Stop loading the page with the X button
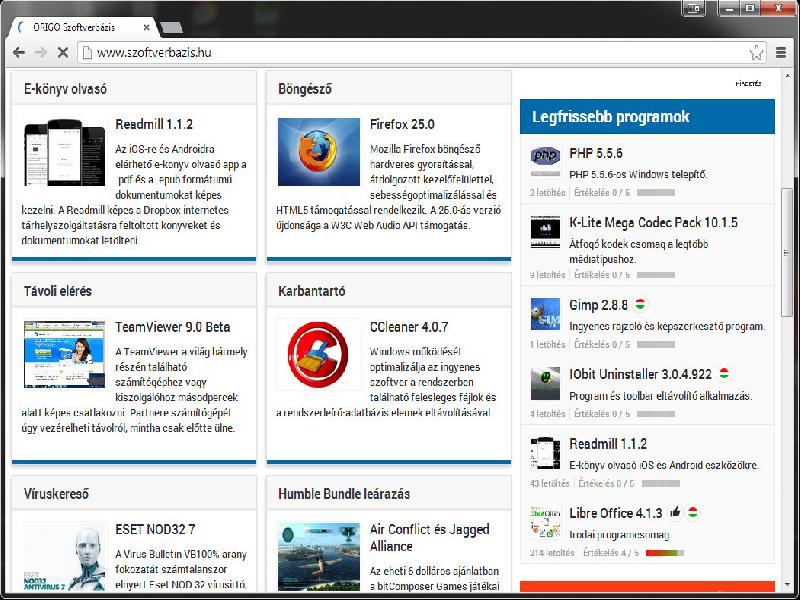The height and width of the screenshot is (600, 800). point(63,52)
